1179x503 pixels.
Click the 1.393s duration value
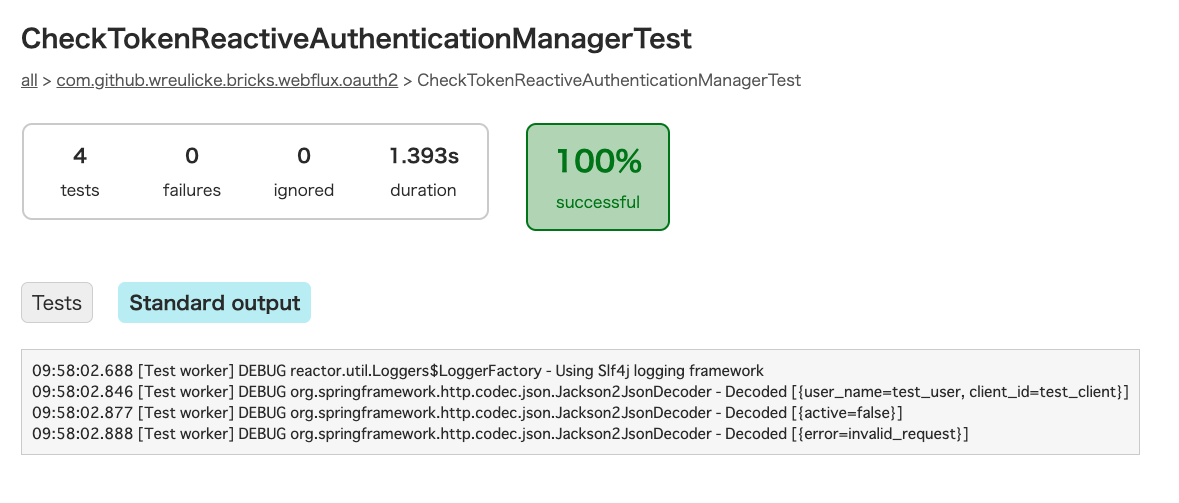(423, 156)
